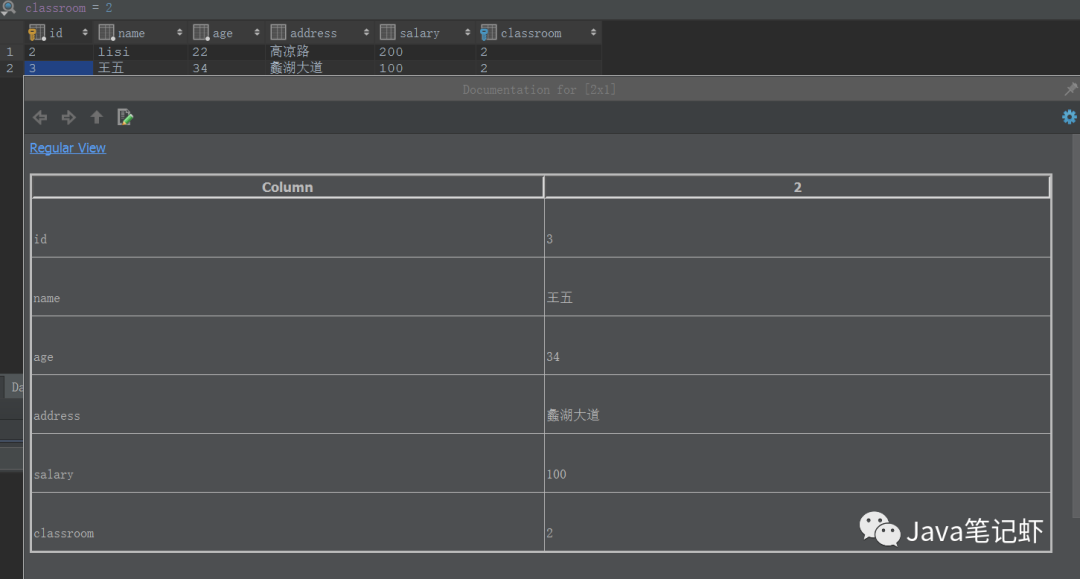Select the '王五' cell in the result grid
The width and height of the screenshot is (1080, 579).
pos(141,68)
